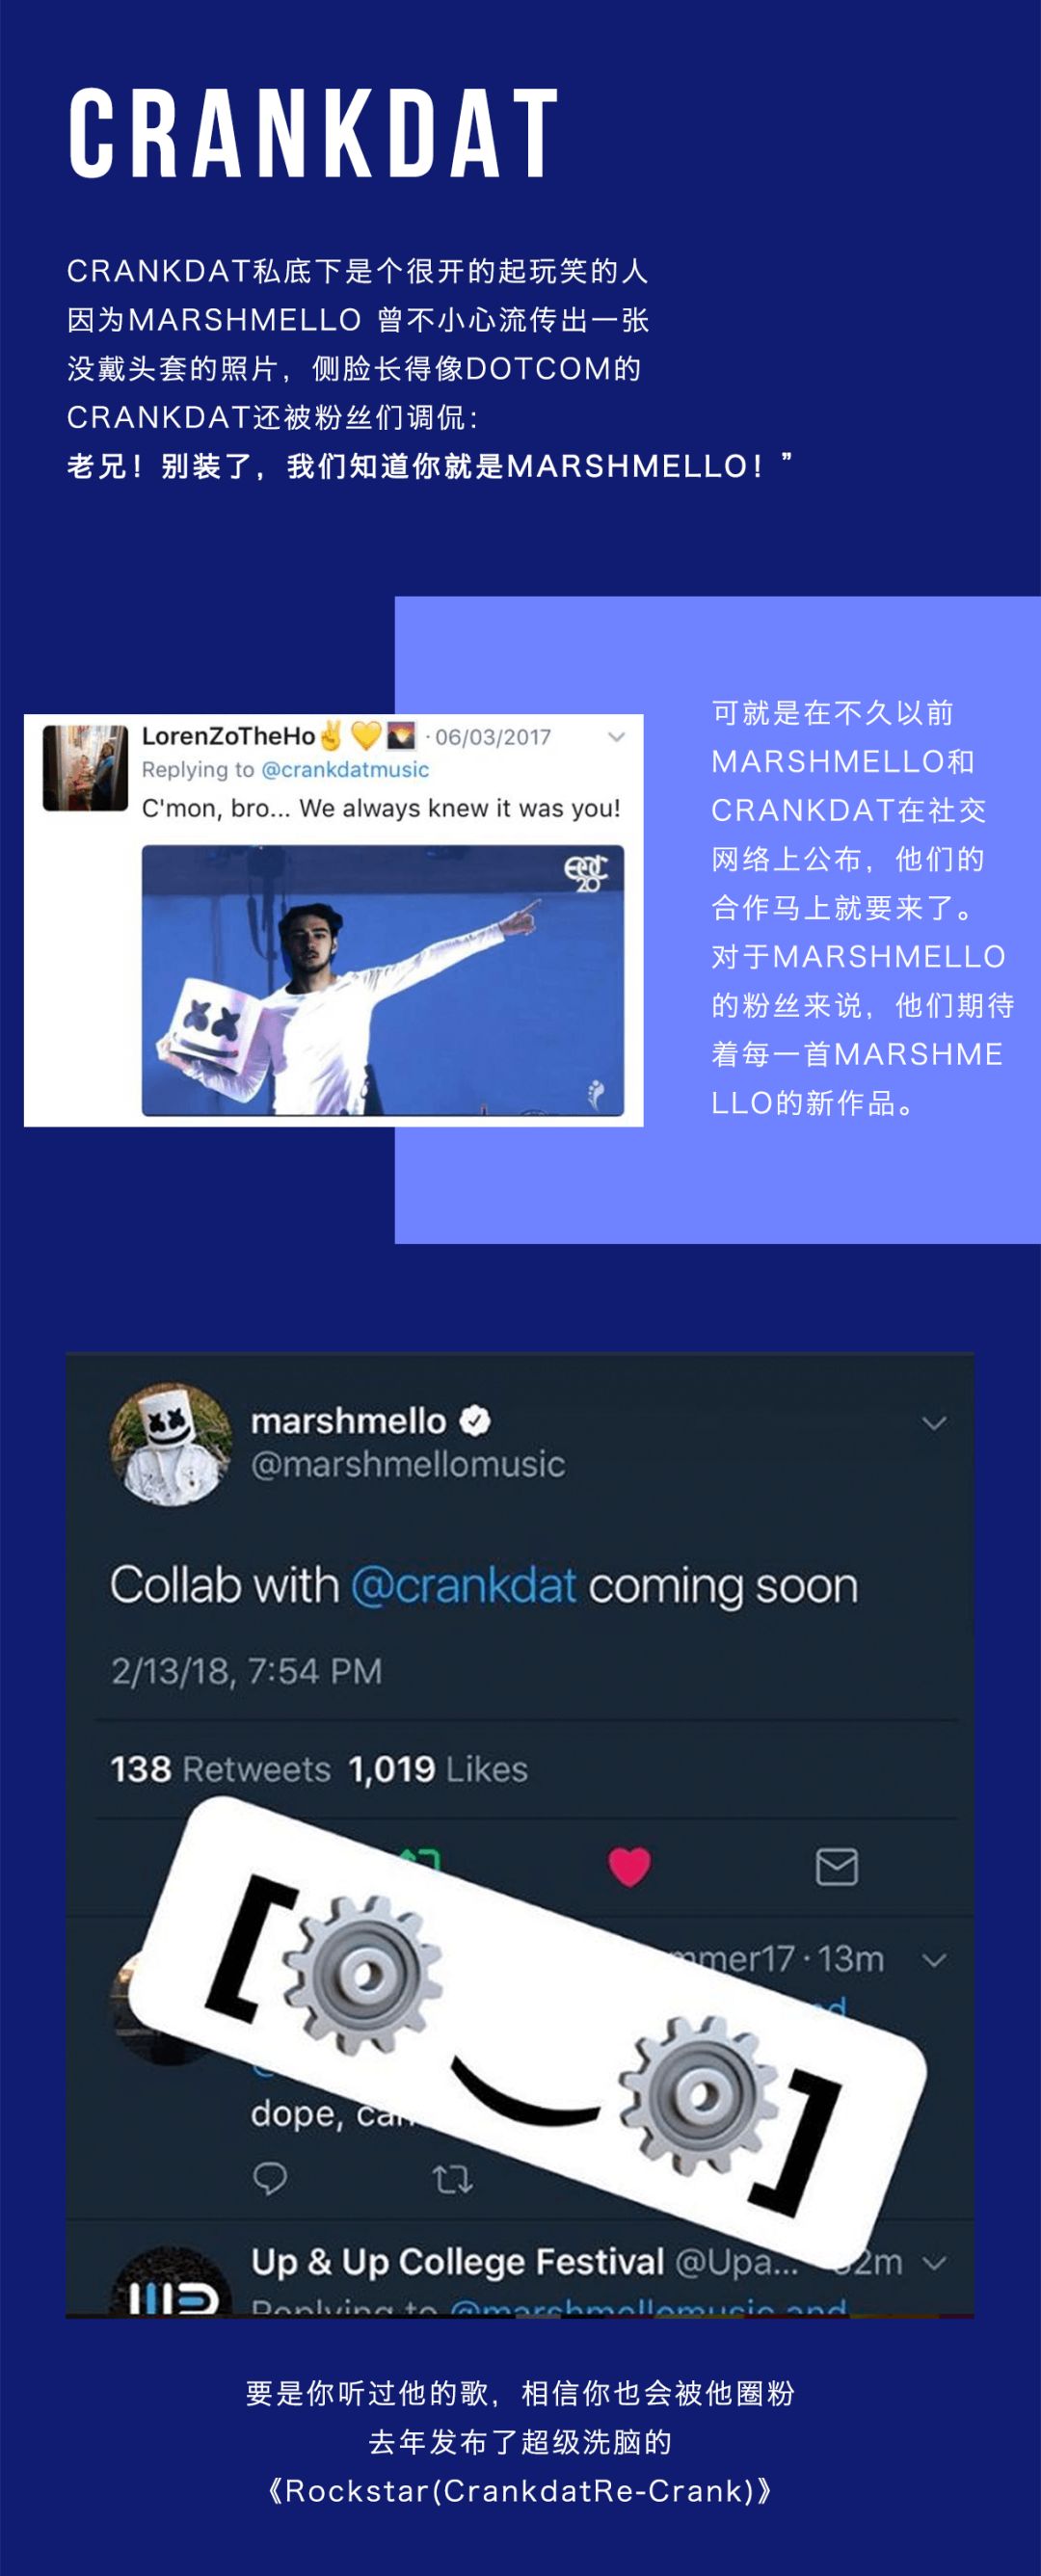Screen dimensions: 1041x2576
Task: Click LorenZoTheHo's profile picture
Action: [85, 768]
